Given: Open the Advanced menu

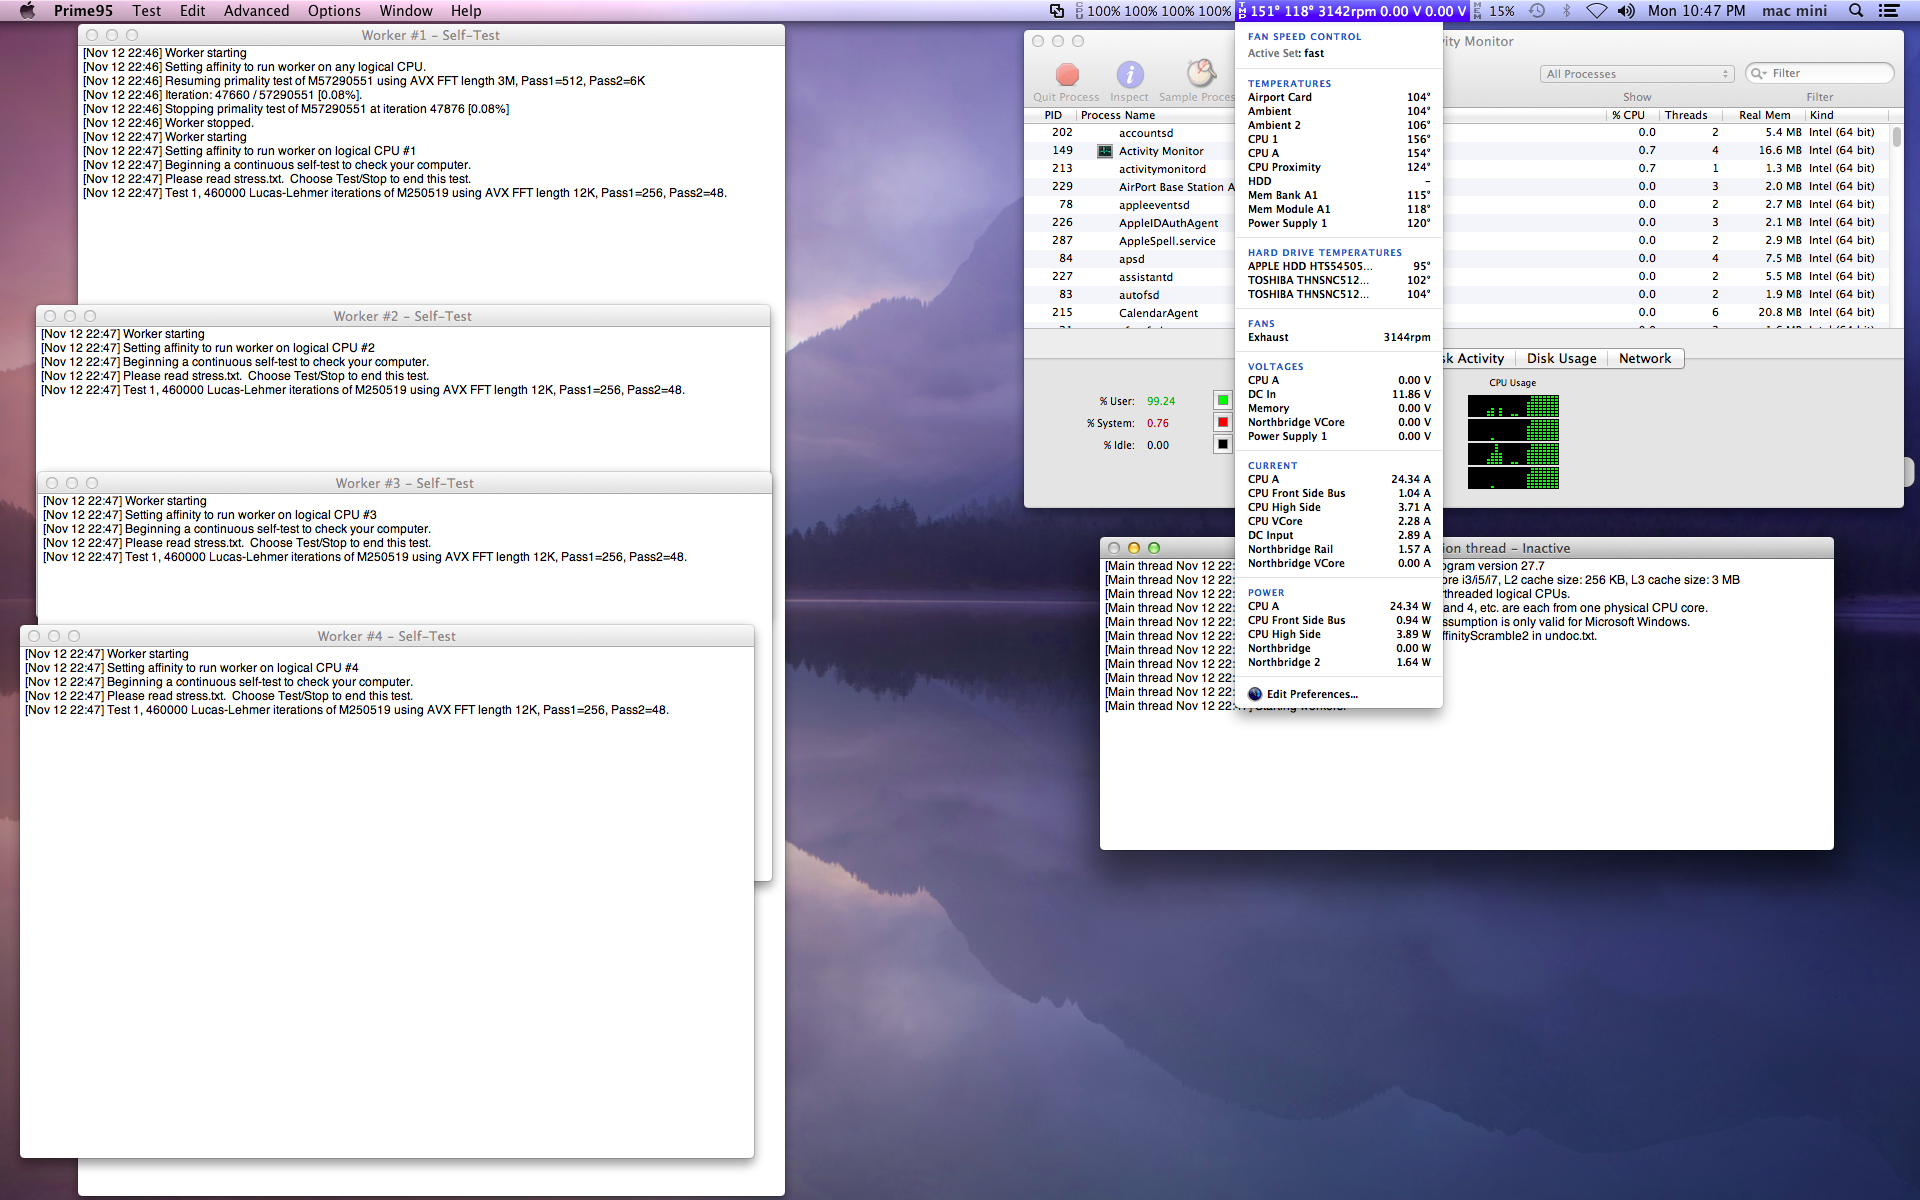Looking at the screenshot, I should tap(256, 11).
